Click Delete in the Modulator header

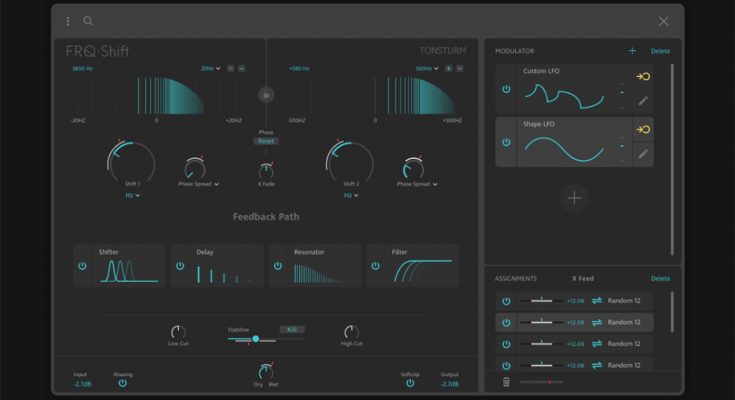(660, 51)
